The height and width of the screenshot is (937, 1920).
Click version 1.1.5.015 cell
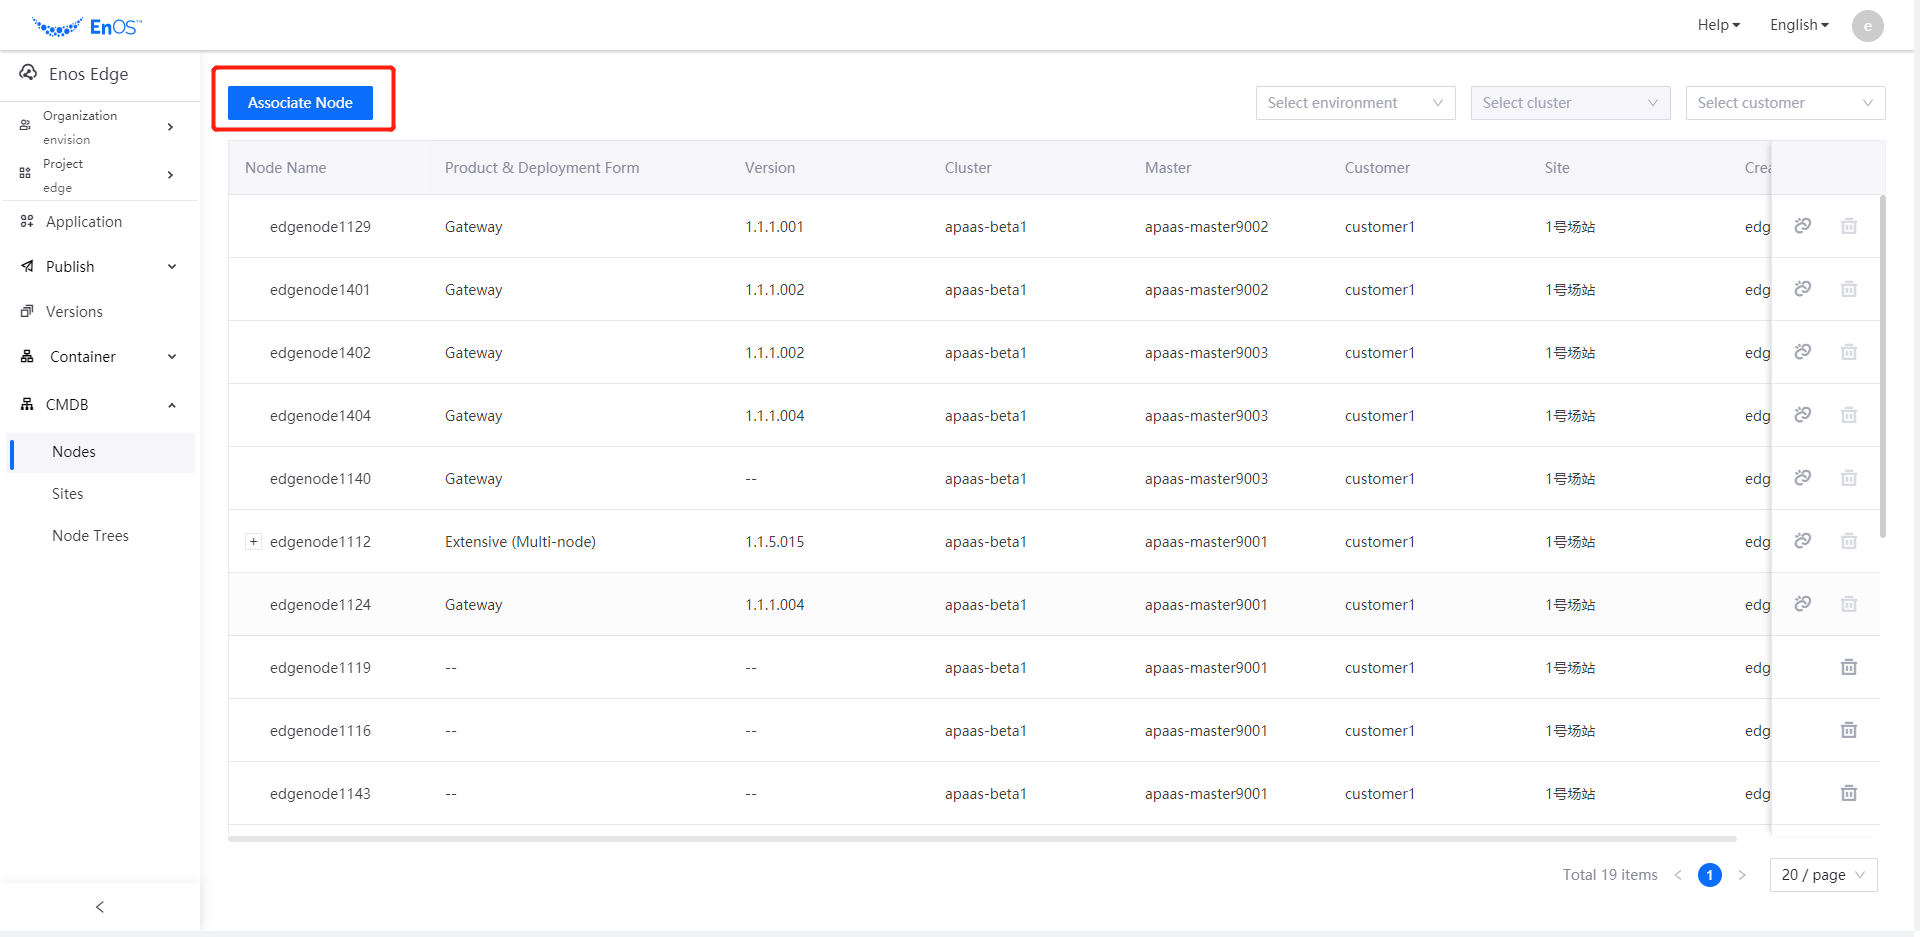(775, 542)
